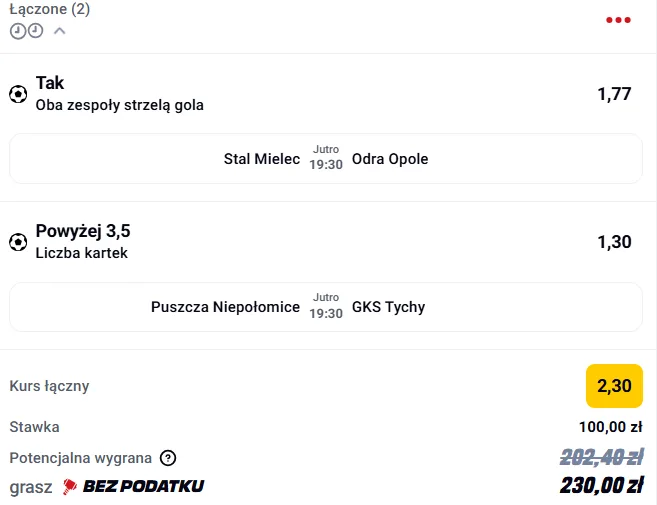Collapse the Łączone bet details chevron
The width and height of the screenshot is (657, 505).
point(59,31)
